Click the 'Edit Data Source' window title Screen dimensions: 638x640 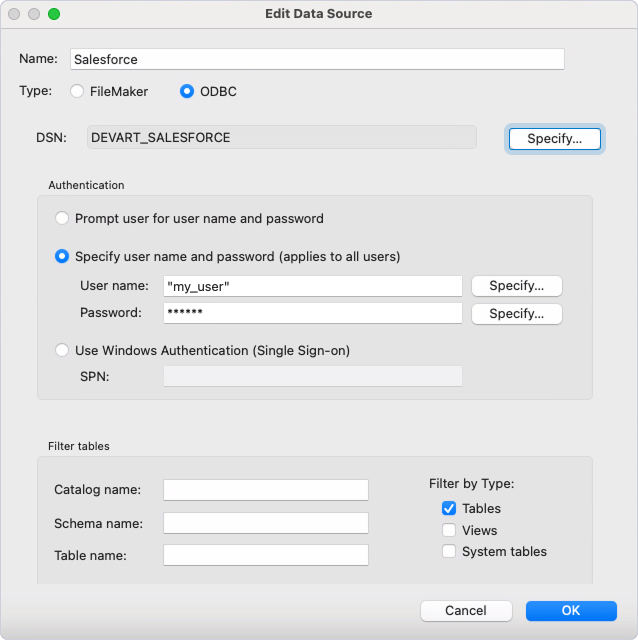tap(319, 13)
